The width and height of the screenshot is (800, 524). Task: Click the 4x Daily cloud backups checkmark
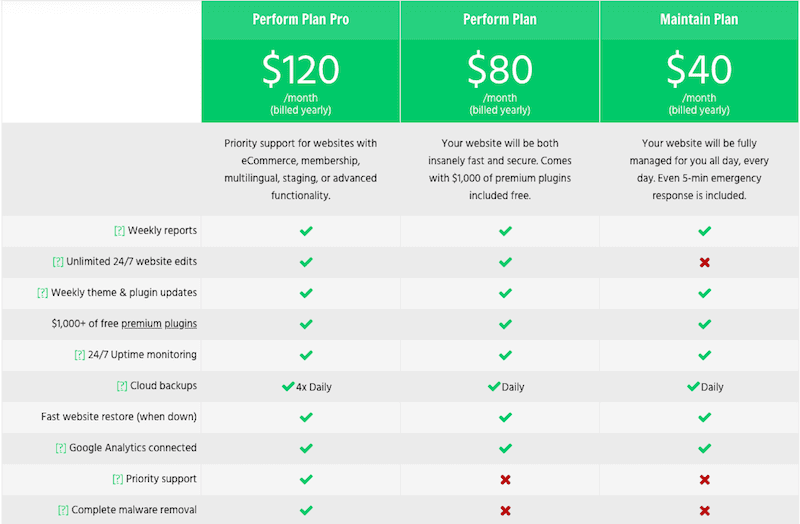288,386
